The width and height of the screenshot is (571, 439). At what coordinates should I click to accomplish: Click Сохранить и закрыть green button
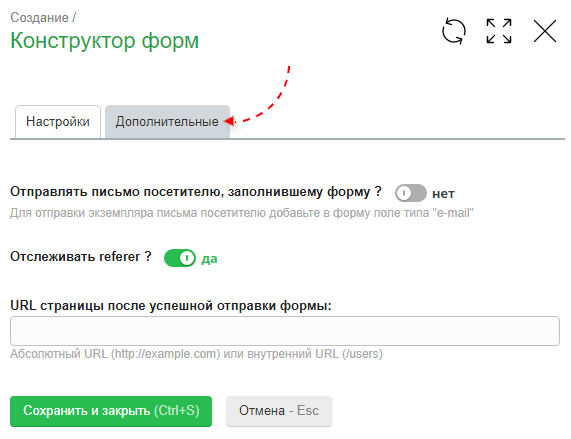point(111,411)
